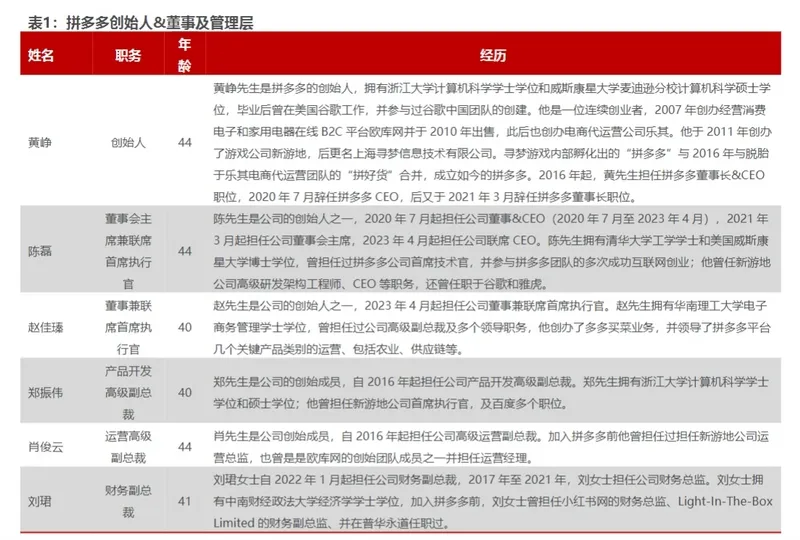Click the biography text starting 赵先生是公司的创始人之一

click(492, 327)
